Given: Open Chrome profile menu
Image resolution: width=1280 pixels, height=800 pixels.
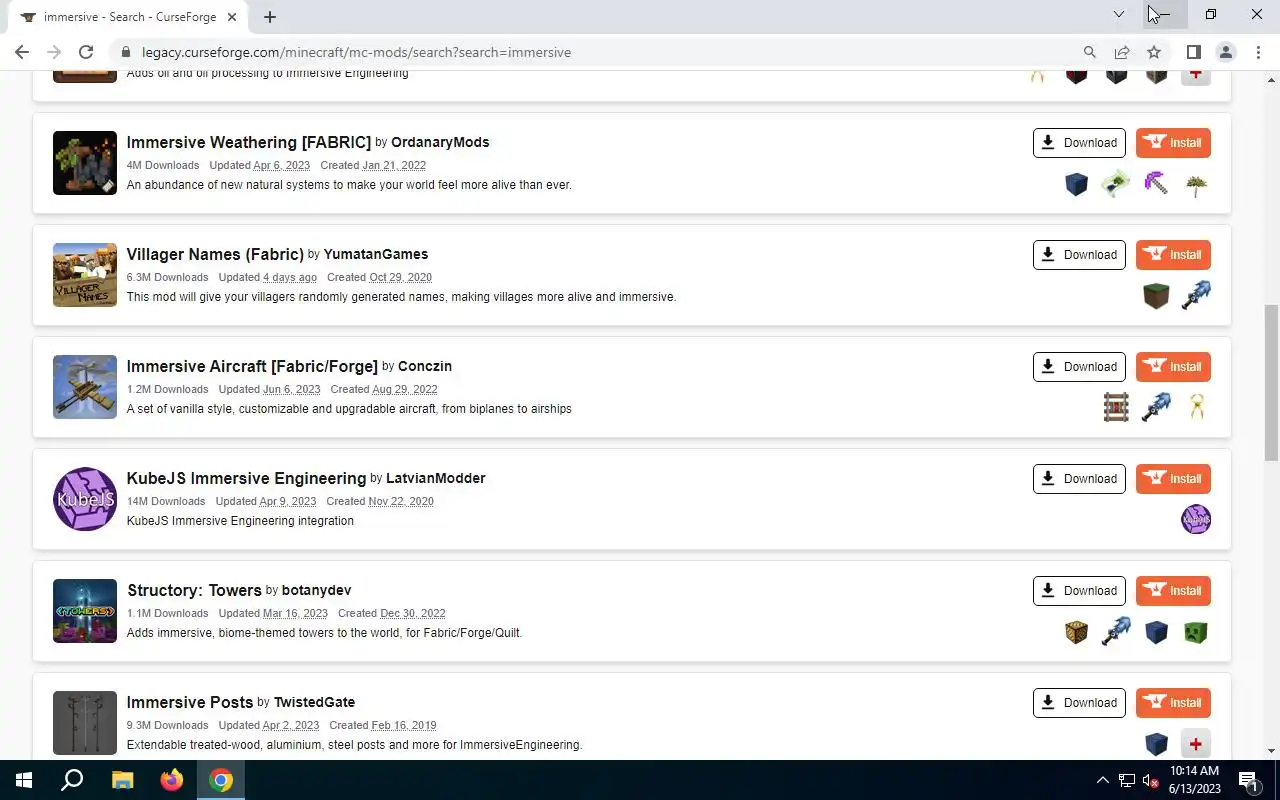Looking at the screenshot, I should [1226, 52].
